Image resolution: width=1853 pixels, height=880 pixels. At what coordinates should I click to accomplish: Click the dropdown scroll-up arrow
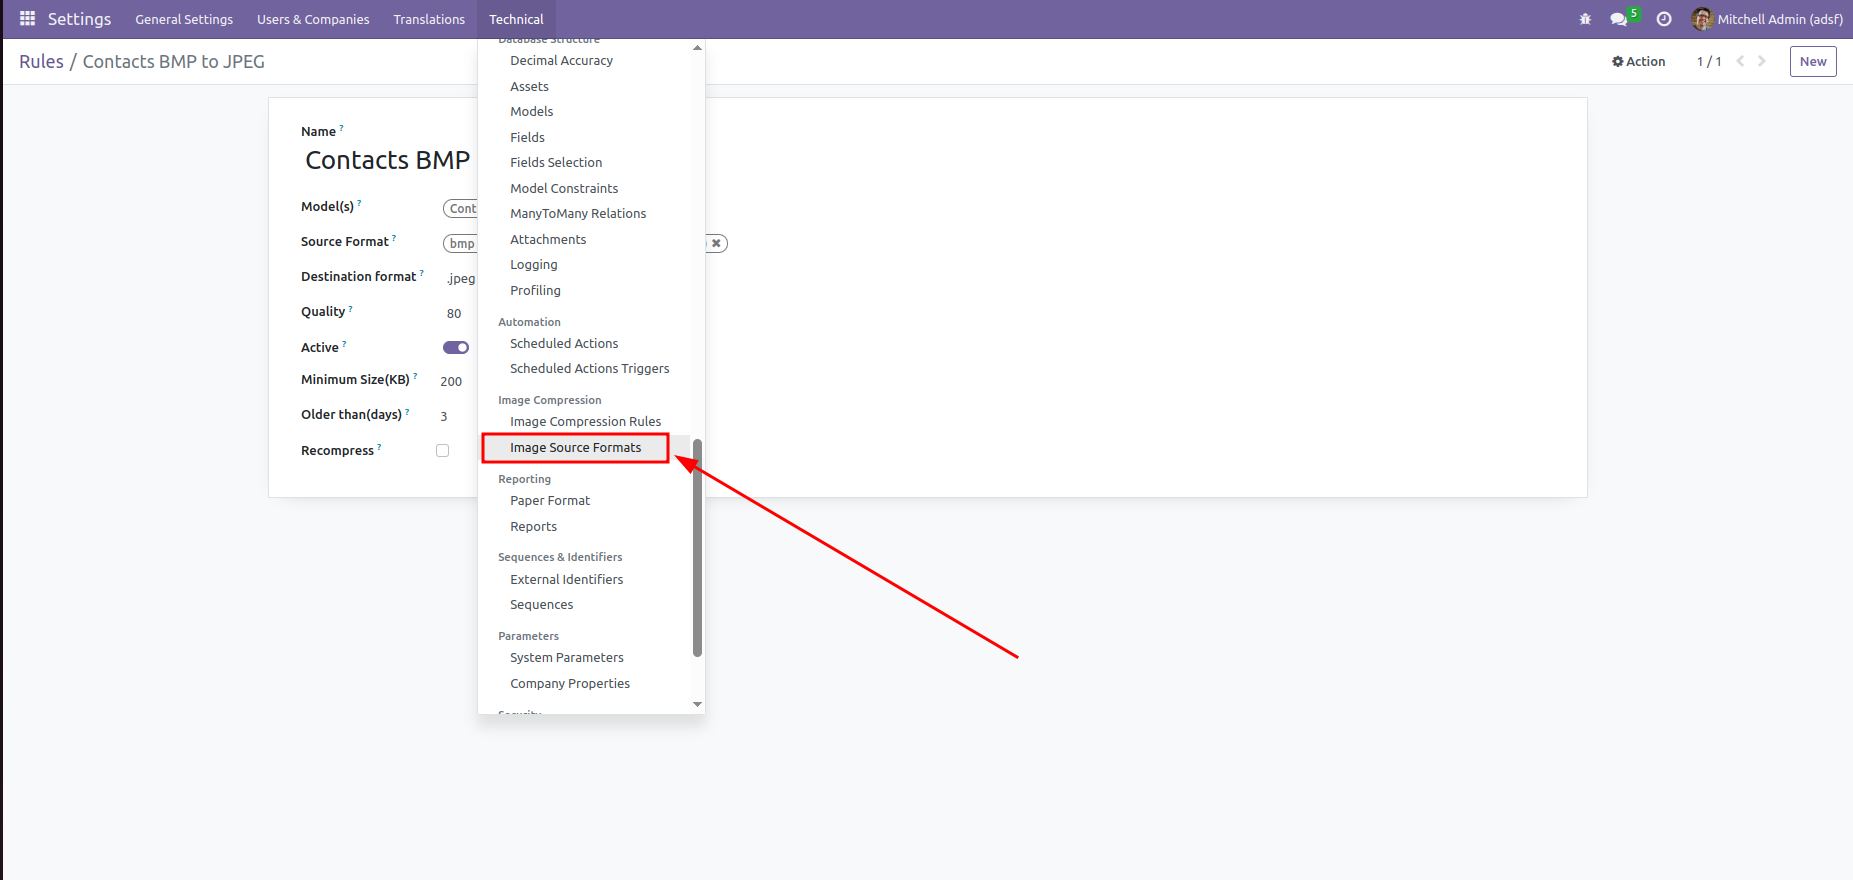[697, 47]
